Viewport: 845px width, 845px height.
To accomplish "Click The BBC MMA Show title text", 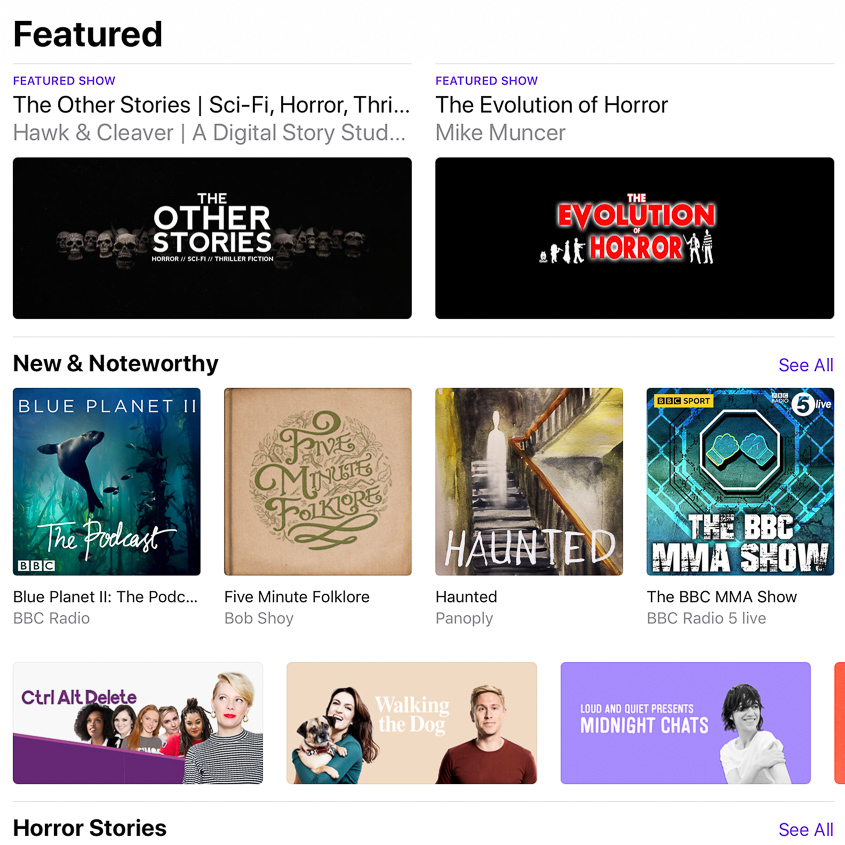I will coord(722,597).
